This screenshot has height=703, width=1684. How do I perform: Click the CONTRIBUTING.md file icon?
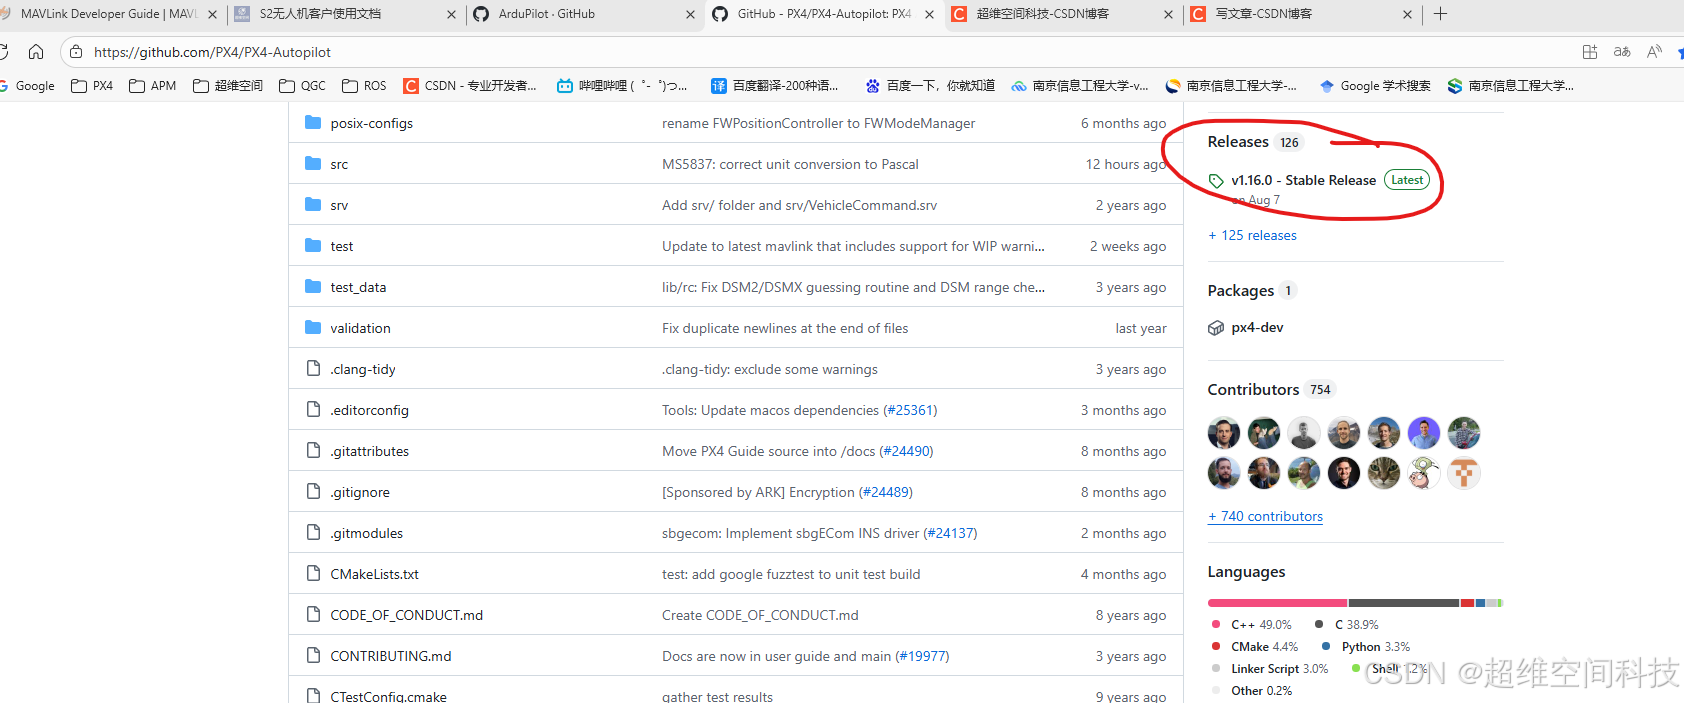(x=313, y=656)
